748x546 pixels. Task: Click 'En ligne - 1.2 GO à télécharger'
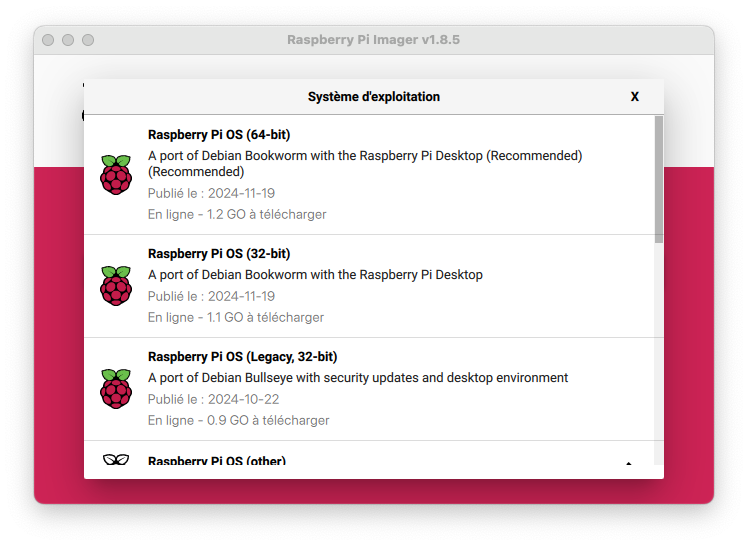[x=237, y=215]
